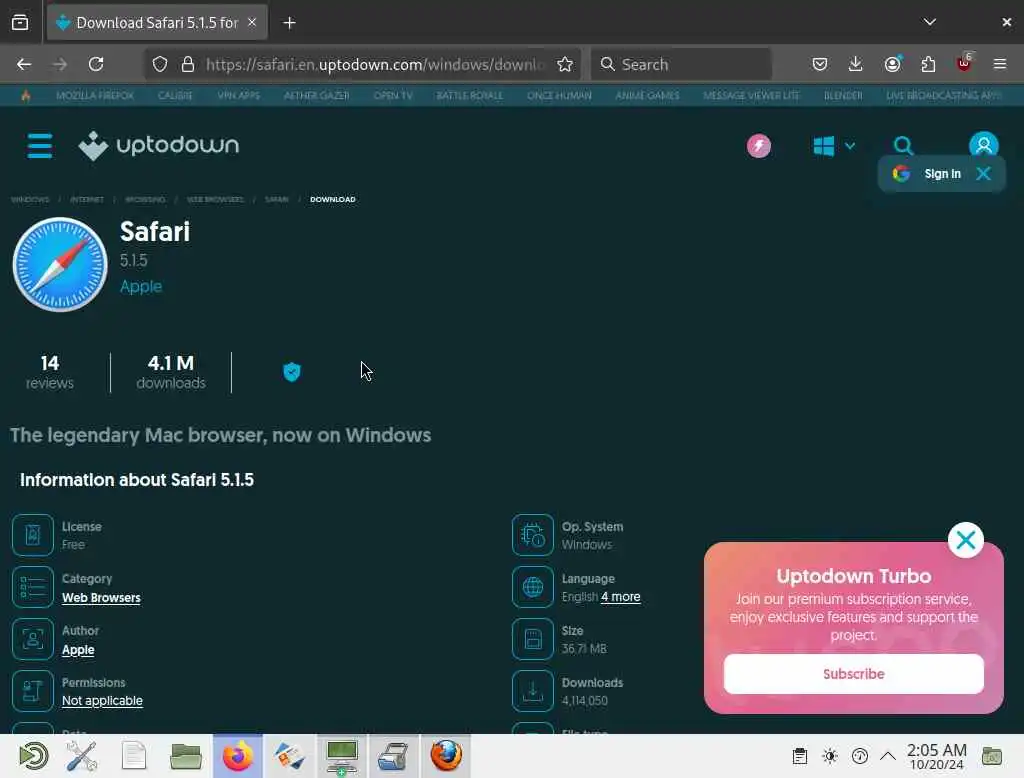Adjust brightness from the tray icon

point(830,756)
